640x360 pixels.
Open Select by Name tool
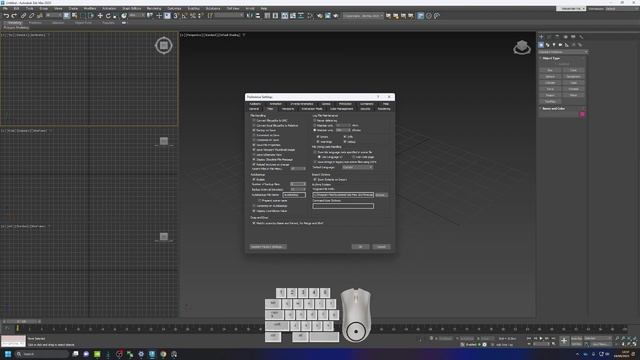click(x=74, y=16)
